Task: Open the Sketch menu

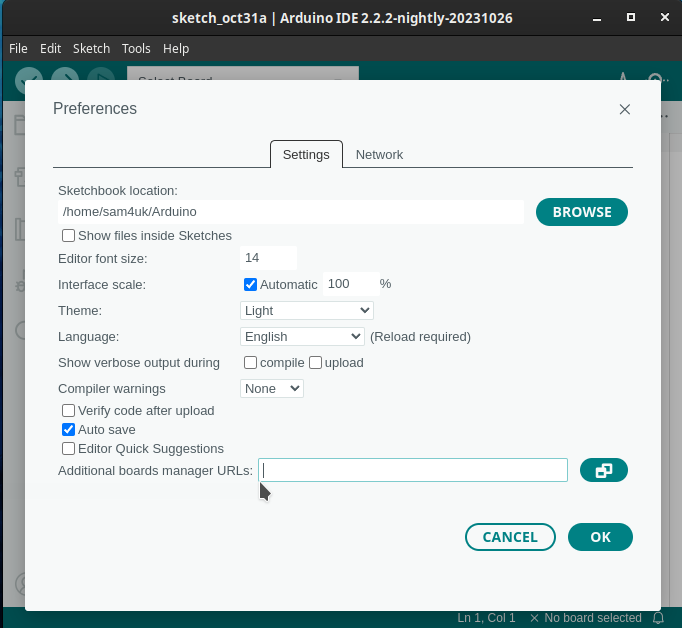Action: tap(91, 49)
